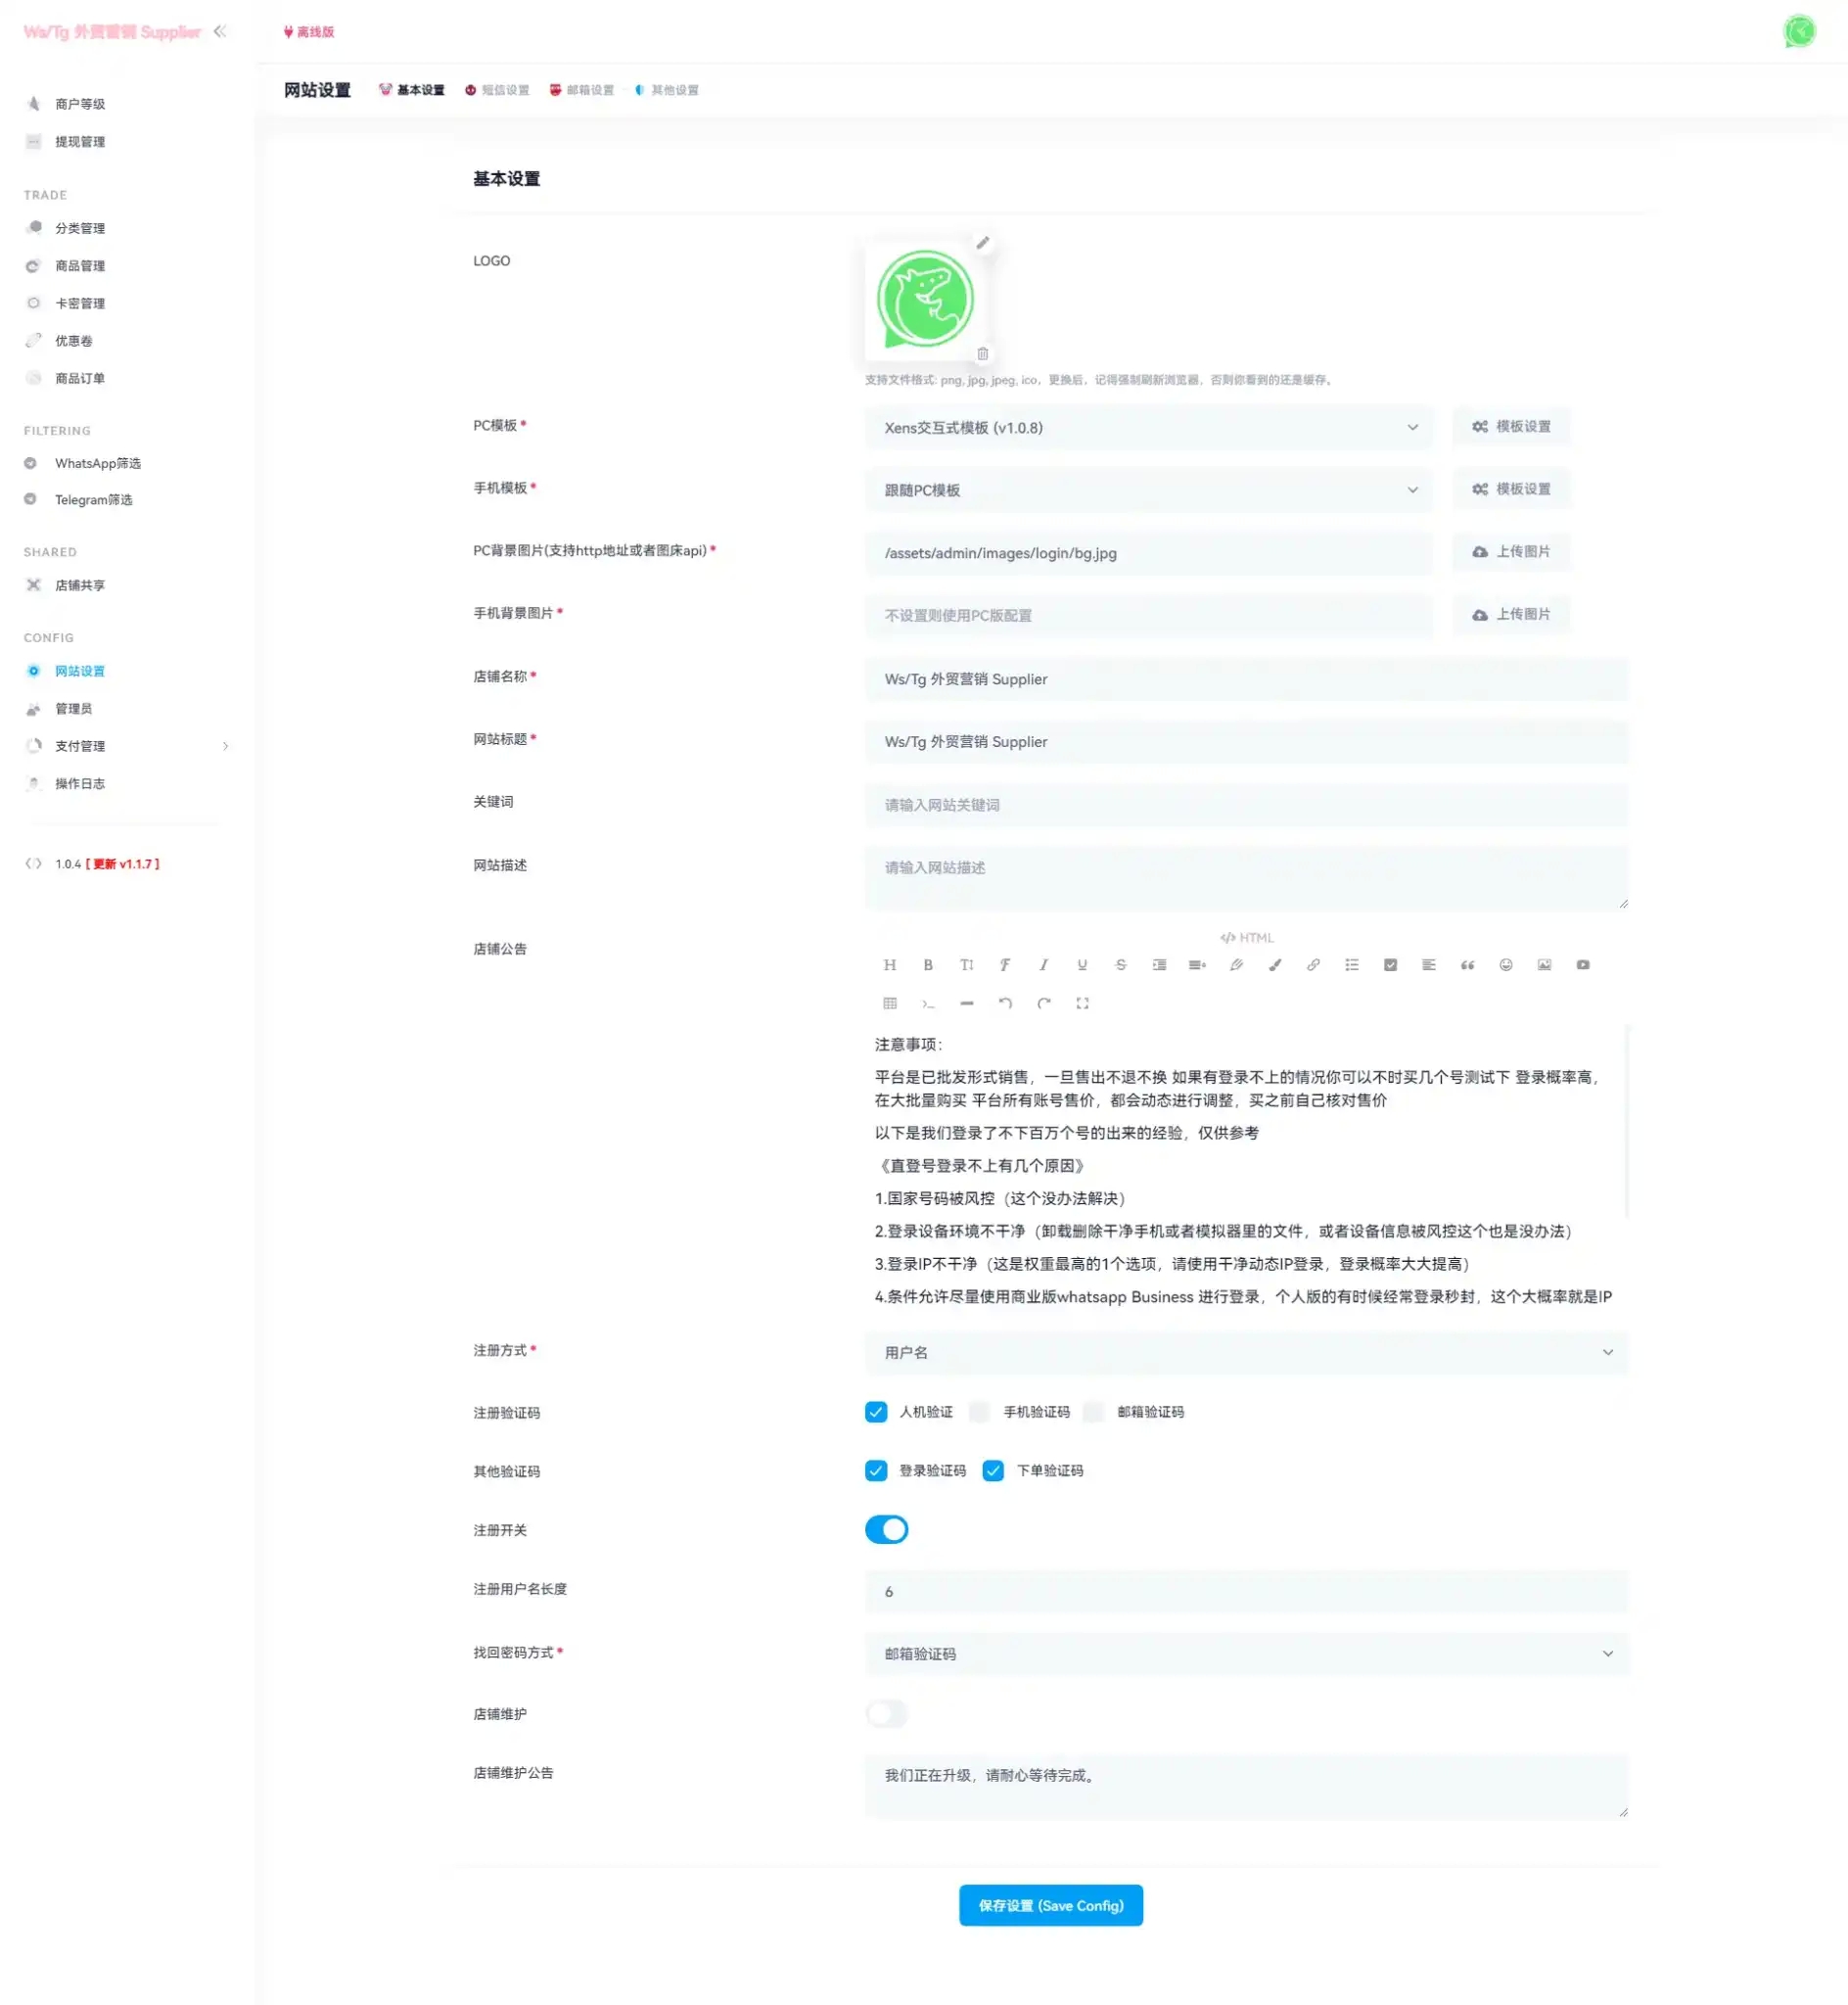Insert a horizontal divider line in editor
The image size is (1848, 2005).
click(966, 1003)
